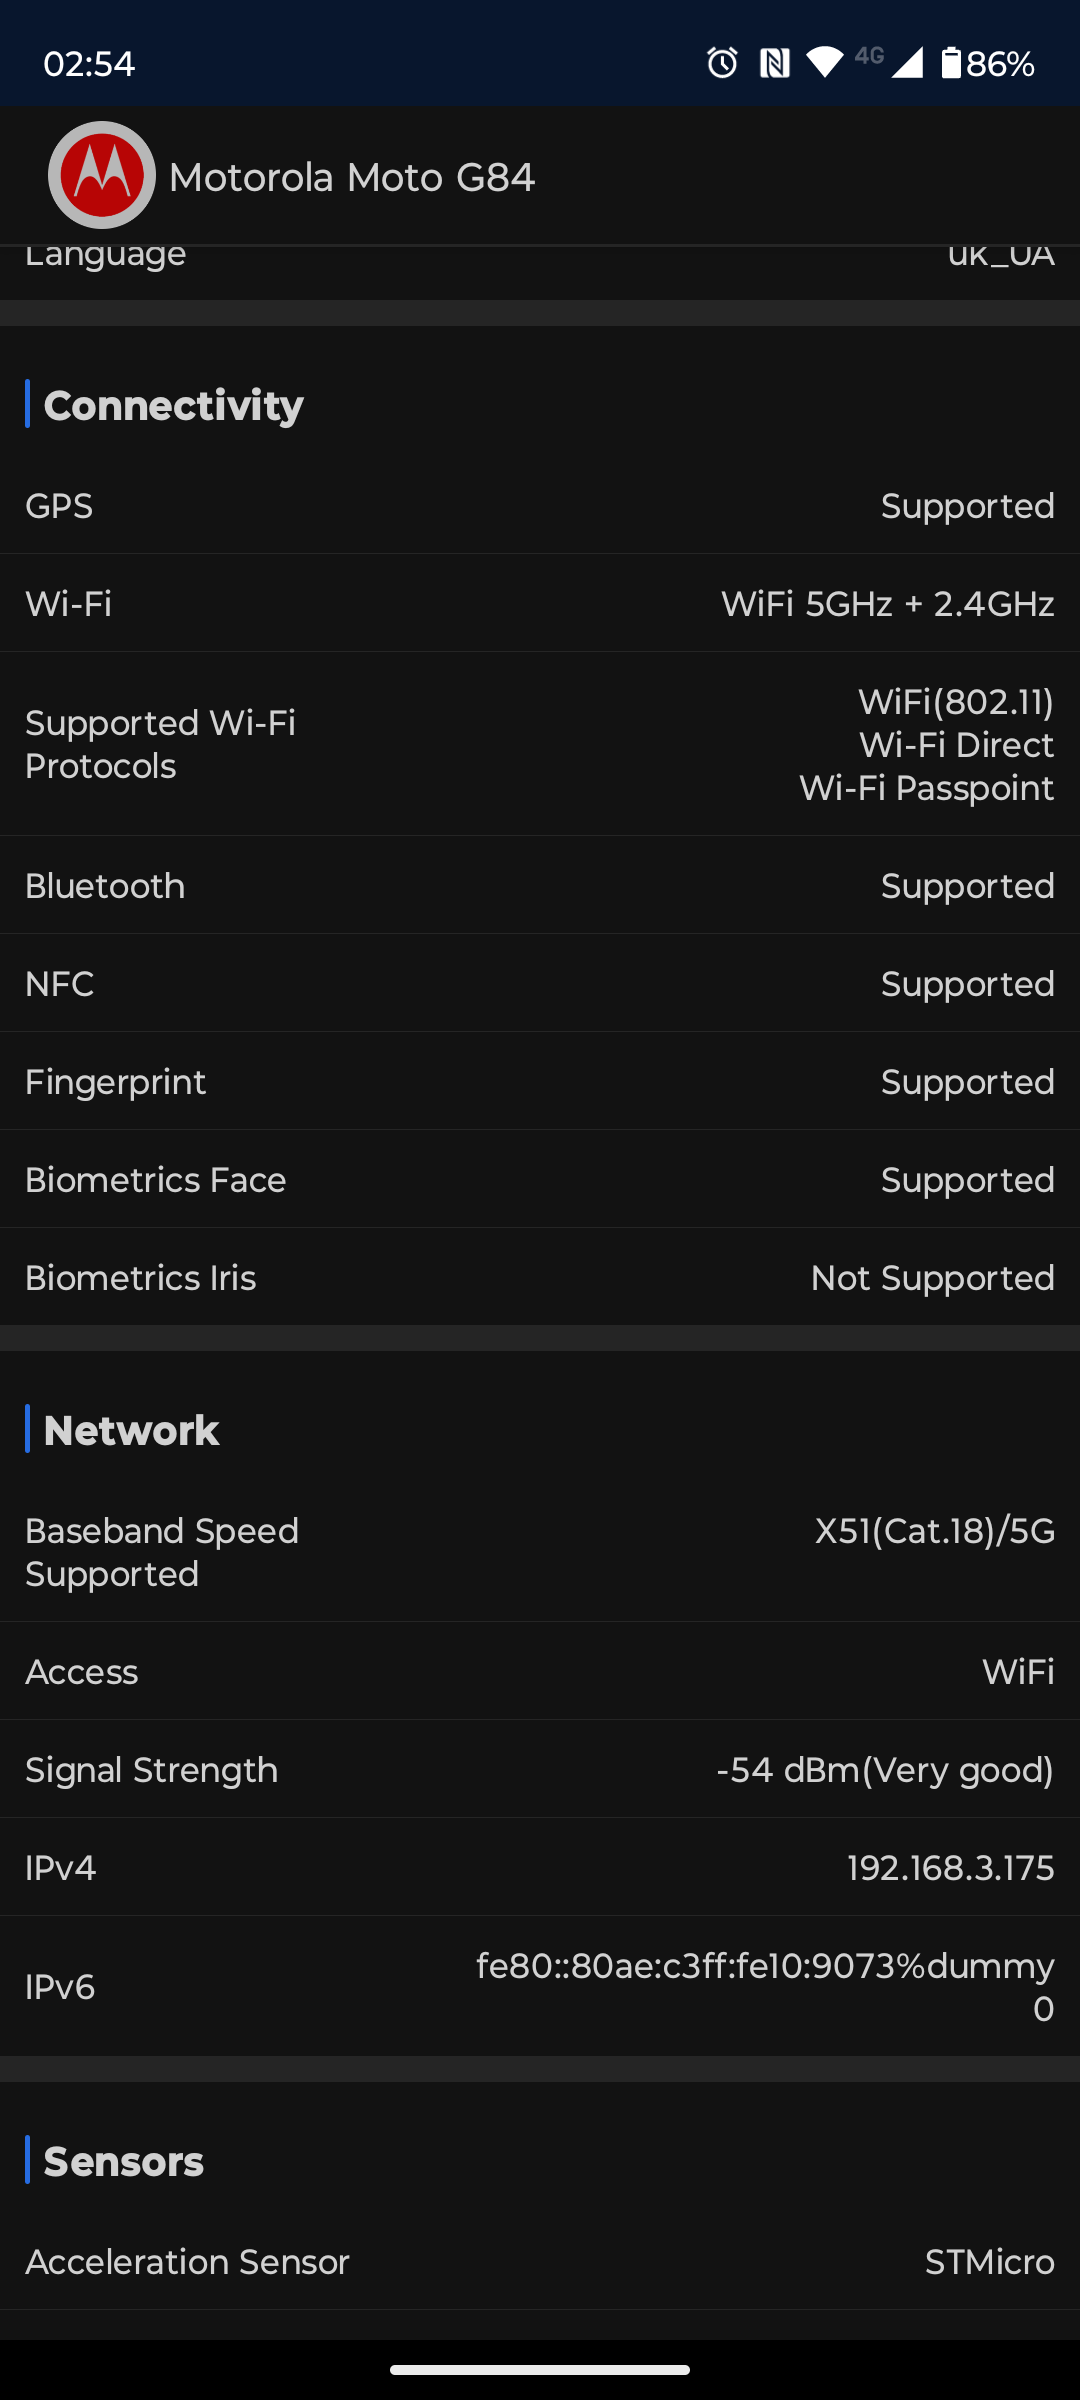Select the Bluetooth row
1080x2400 pixels.
540,886
